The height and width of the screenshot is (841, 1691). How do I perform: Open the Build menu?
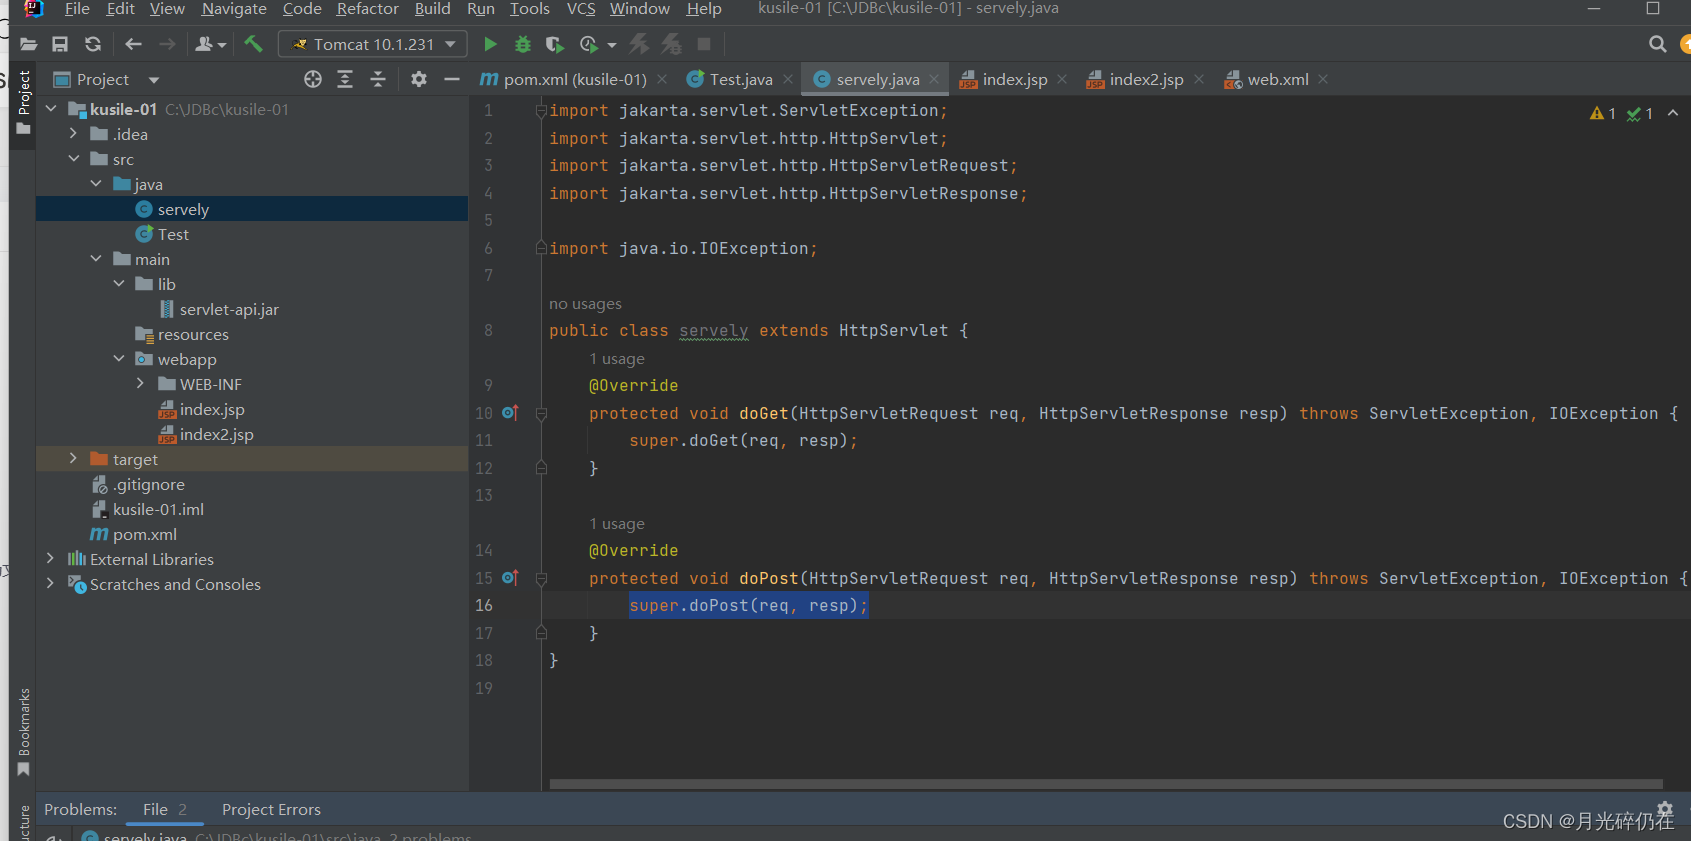tap(432, 9)
